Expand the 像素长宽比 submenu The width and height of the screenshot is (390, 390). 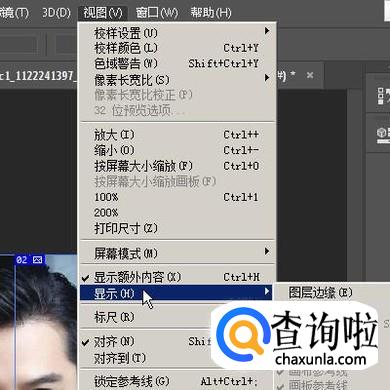tap(176, 80)
